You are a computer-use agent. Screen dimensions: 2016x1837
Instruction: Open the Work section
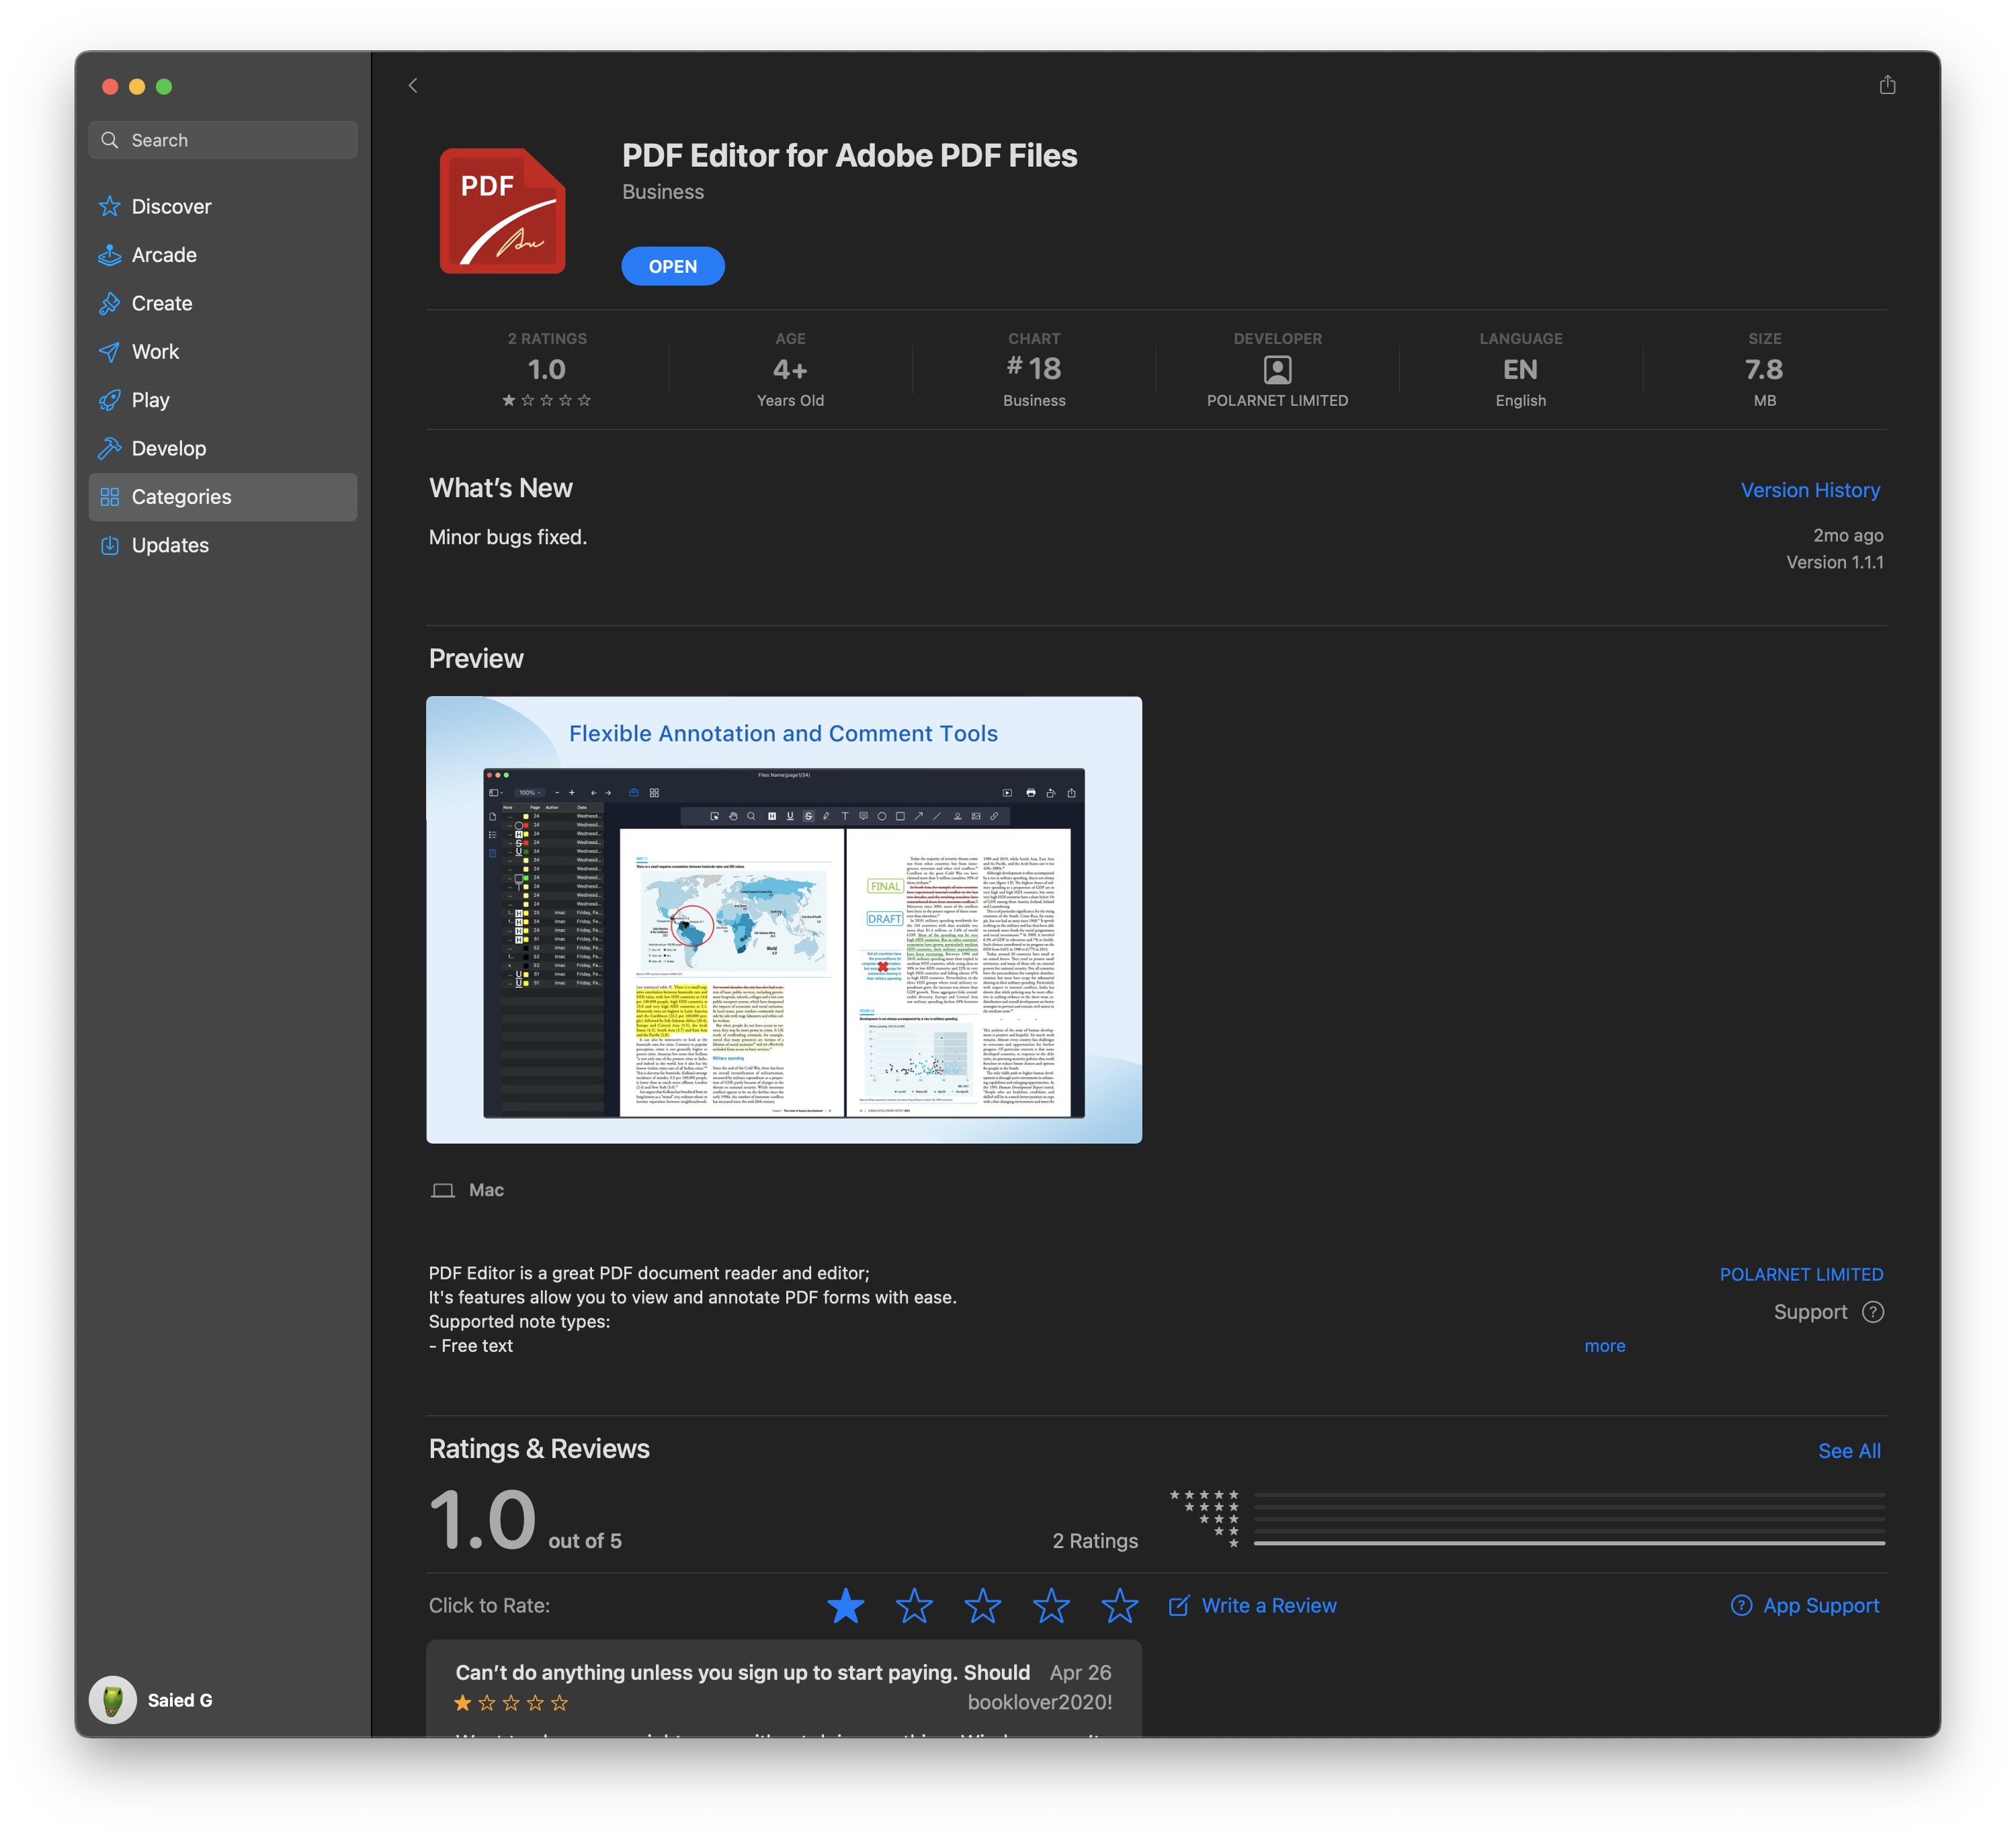pos(223,352)
